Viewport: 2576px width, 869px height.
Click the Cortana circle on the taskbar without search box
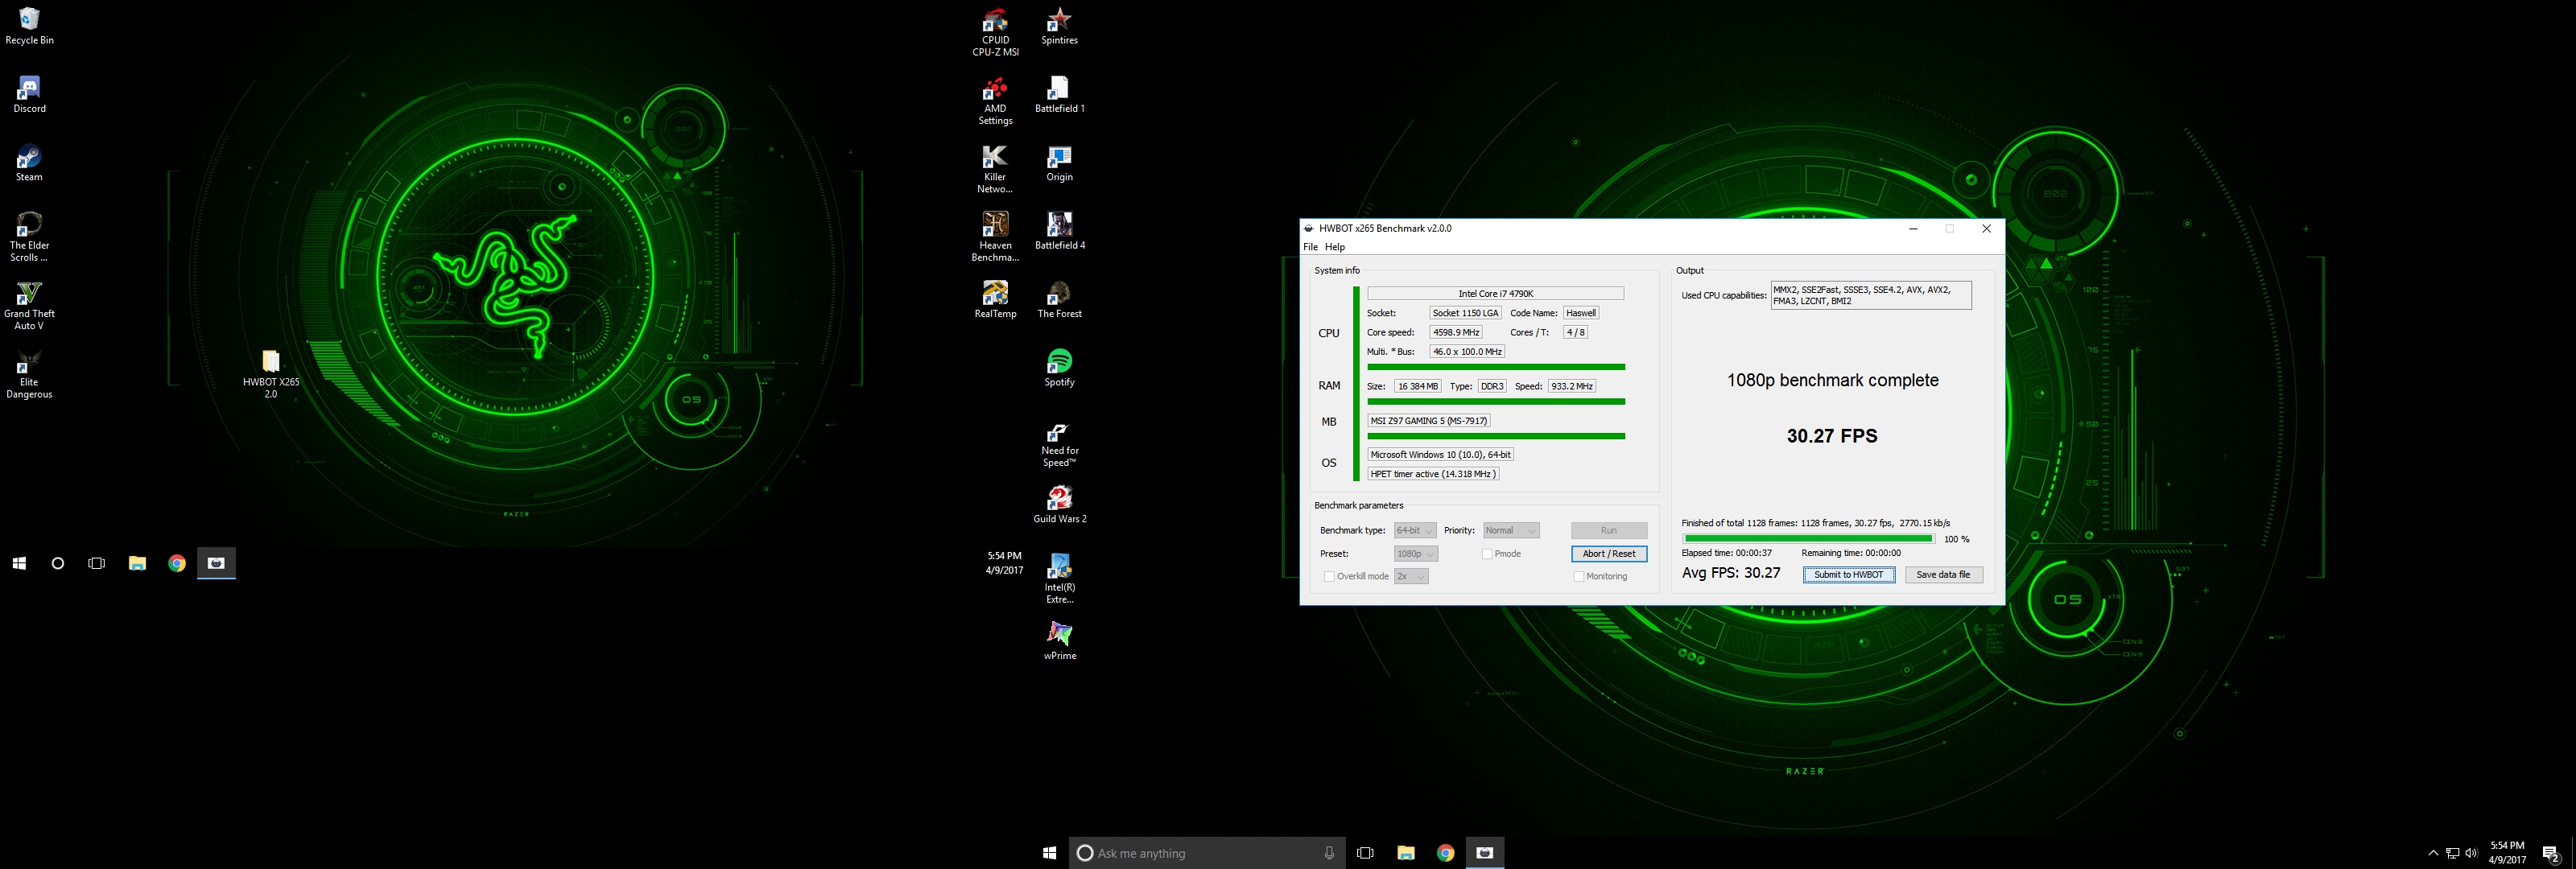tap(58, 563)
